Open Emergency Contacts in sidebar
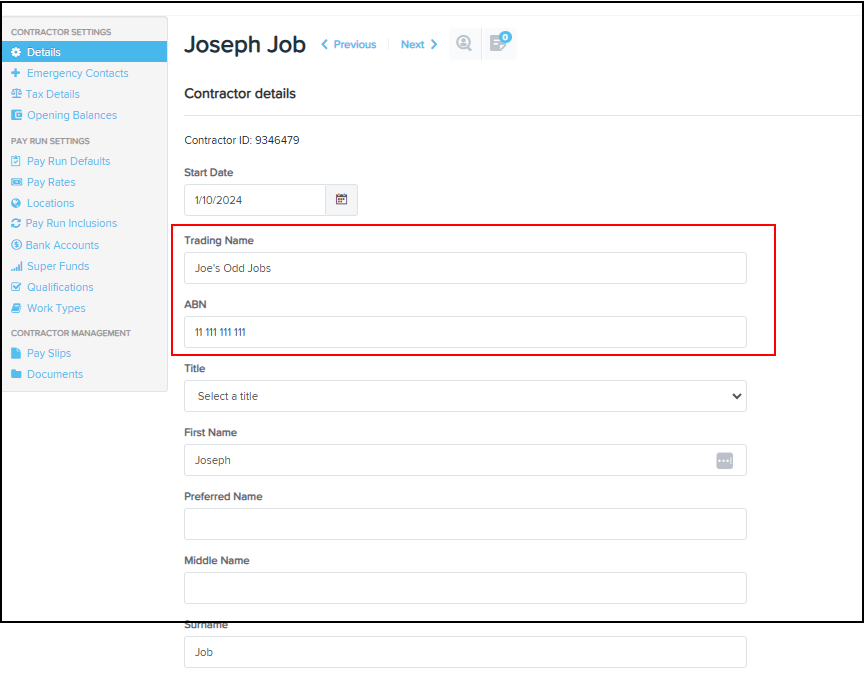Viewport: 864px width, 677px height. coord(77,73)
